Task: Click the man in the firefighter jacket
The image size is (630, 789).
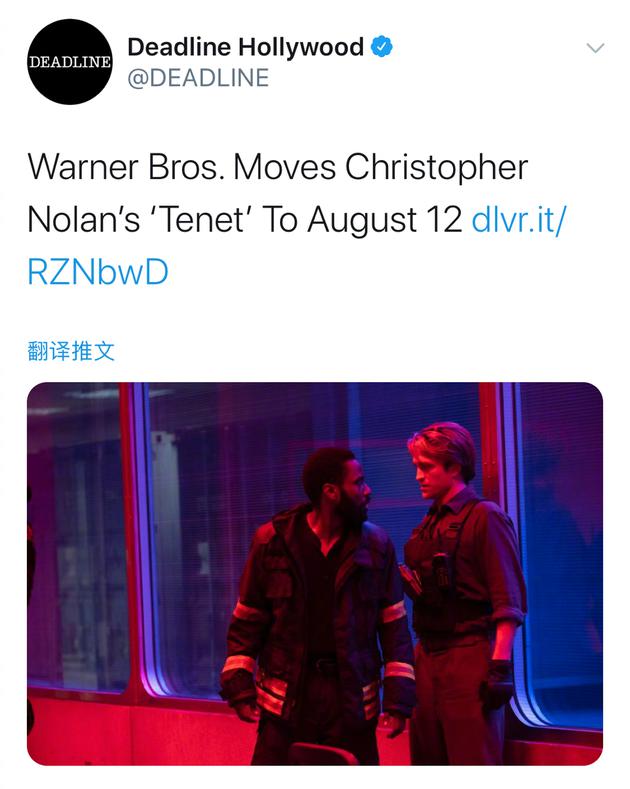Action: coord(320,600)
